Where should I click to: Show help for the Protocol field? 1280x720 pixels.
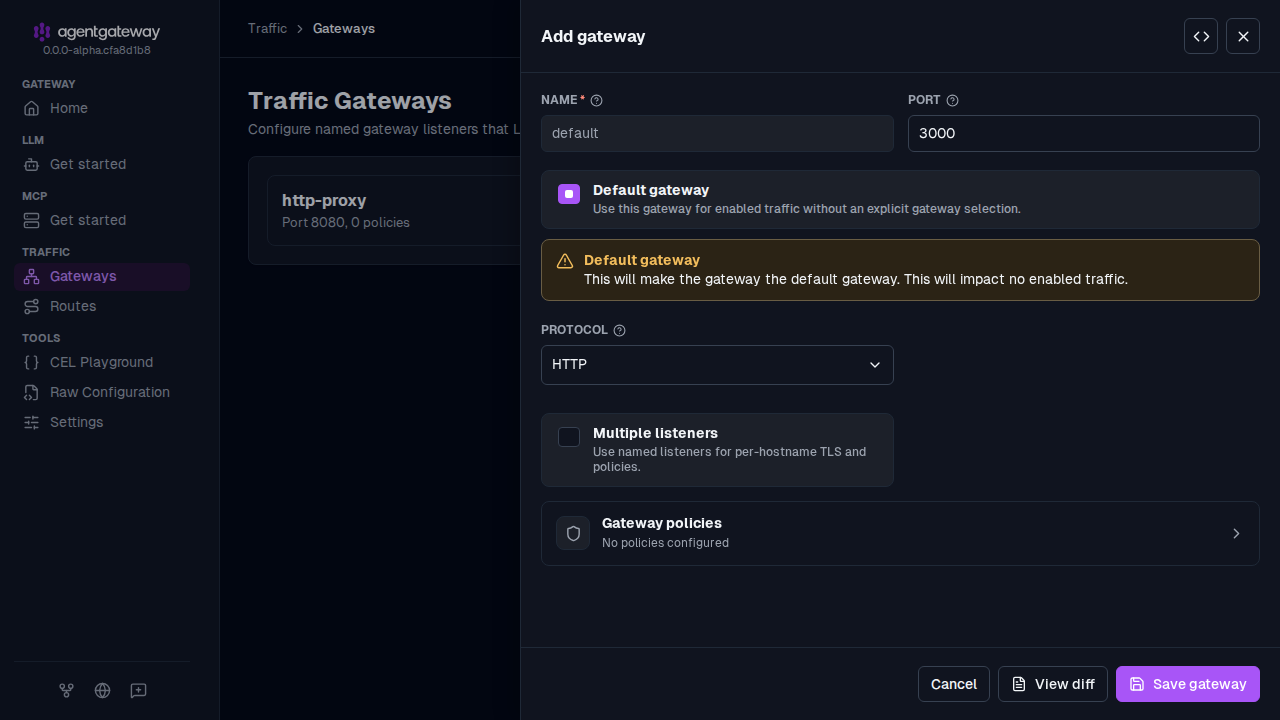(x=620, y=330)
